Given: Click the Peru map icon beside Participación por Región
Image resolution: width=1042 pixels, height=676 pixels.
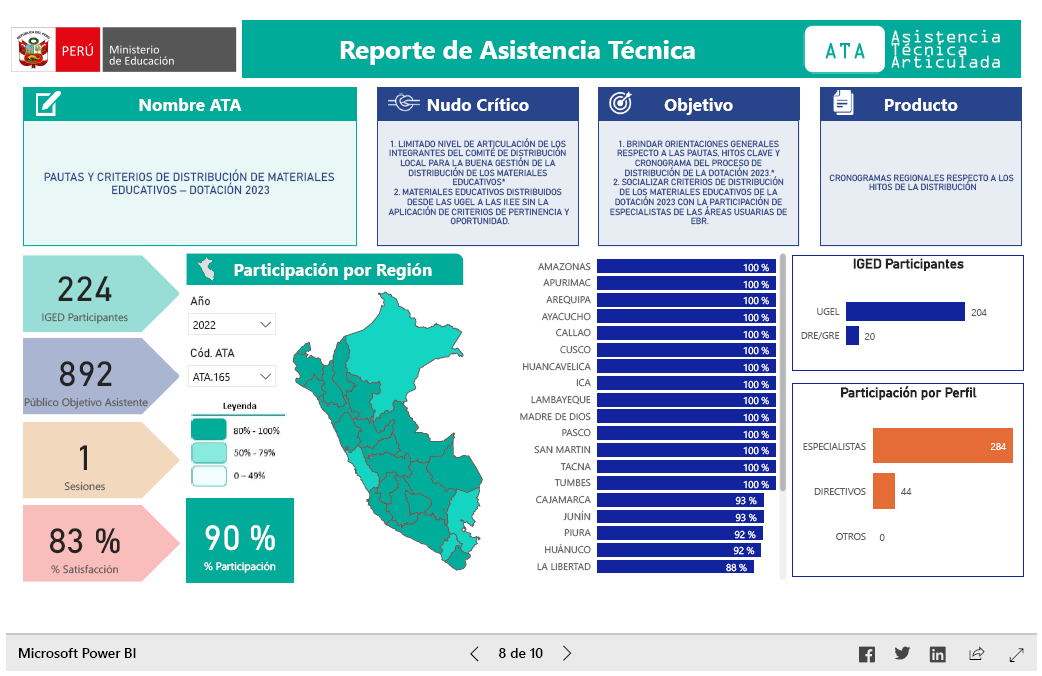Looking at the screenshot, I should pos(207,269).
